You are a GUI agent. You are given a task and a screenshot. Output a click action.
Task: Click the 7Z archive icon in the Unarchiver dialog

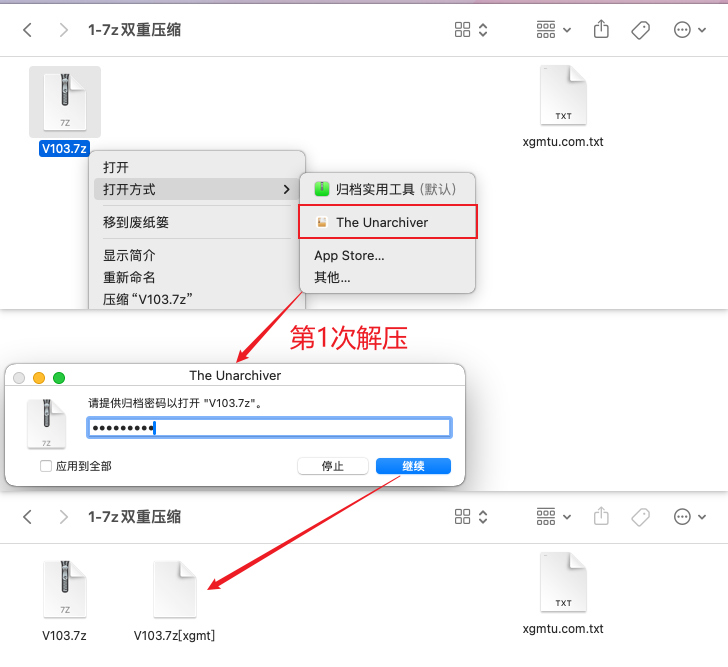coord(46,424)
